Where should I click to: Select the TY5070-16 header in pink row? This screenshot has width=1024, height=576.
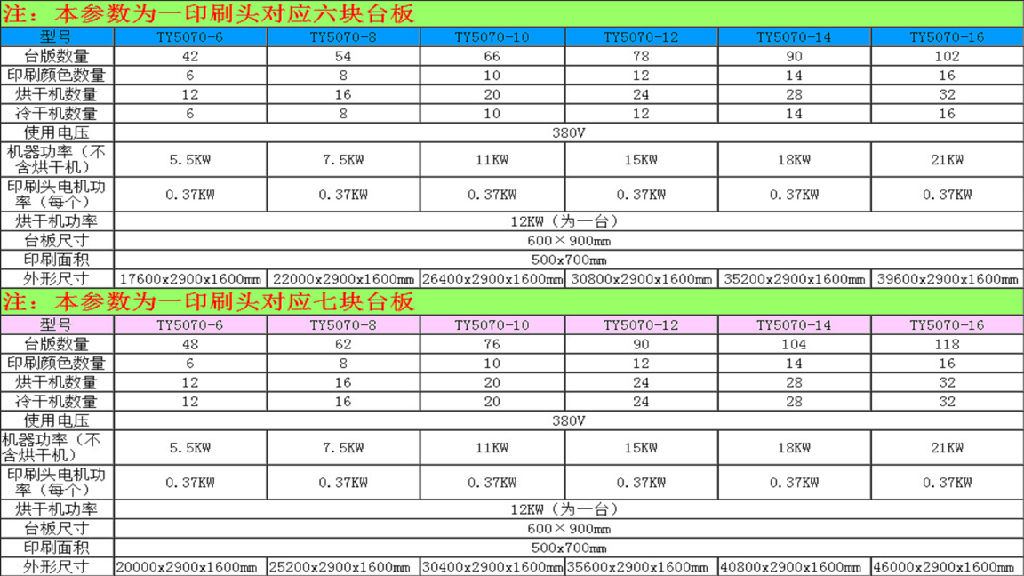(947, 325)
